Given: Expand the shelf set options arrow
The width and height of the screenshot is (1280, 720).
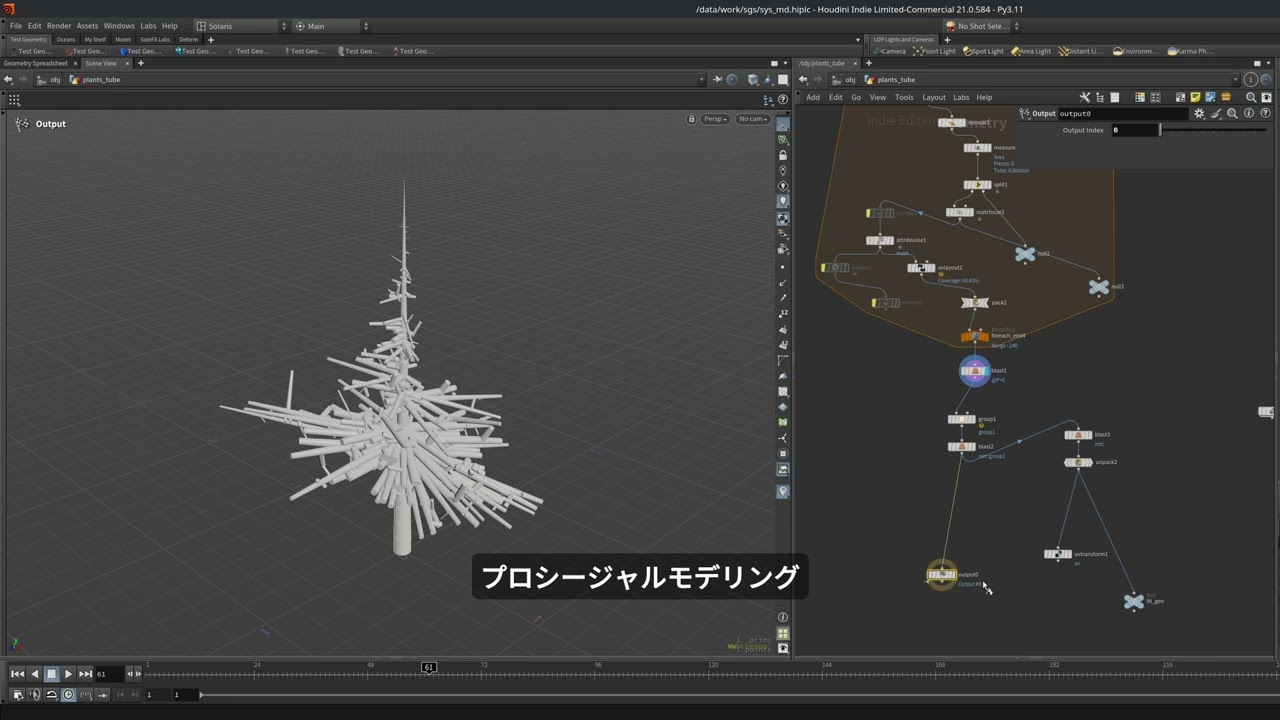Looking at the screenshot, I should tap(858, 40).
